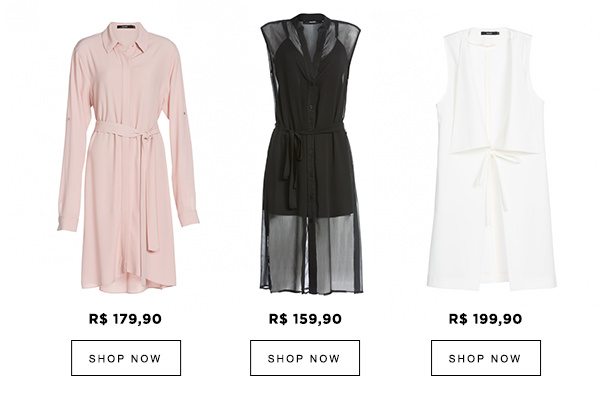Select the R$ 159,90 price text

pos(305,319)
